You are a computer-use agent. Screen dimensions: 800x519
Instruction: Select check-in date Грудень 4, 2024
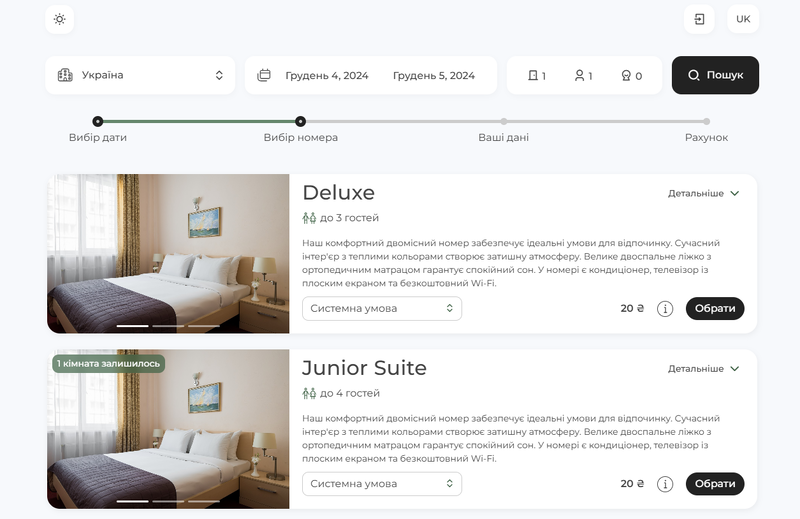click(x=327, y=75)
